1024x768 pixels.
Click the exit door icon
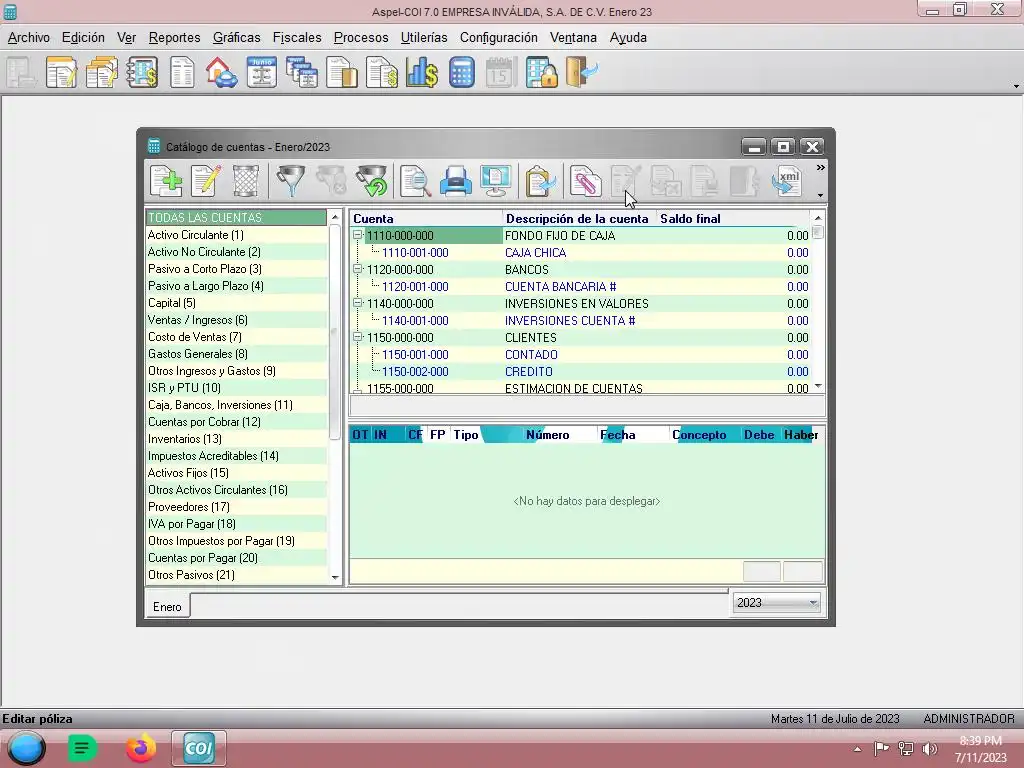coord(582,72)
